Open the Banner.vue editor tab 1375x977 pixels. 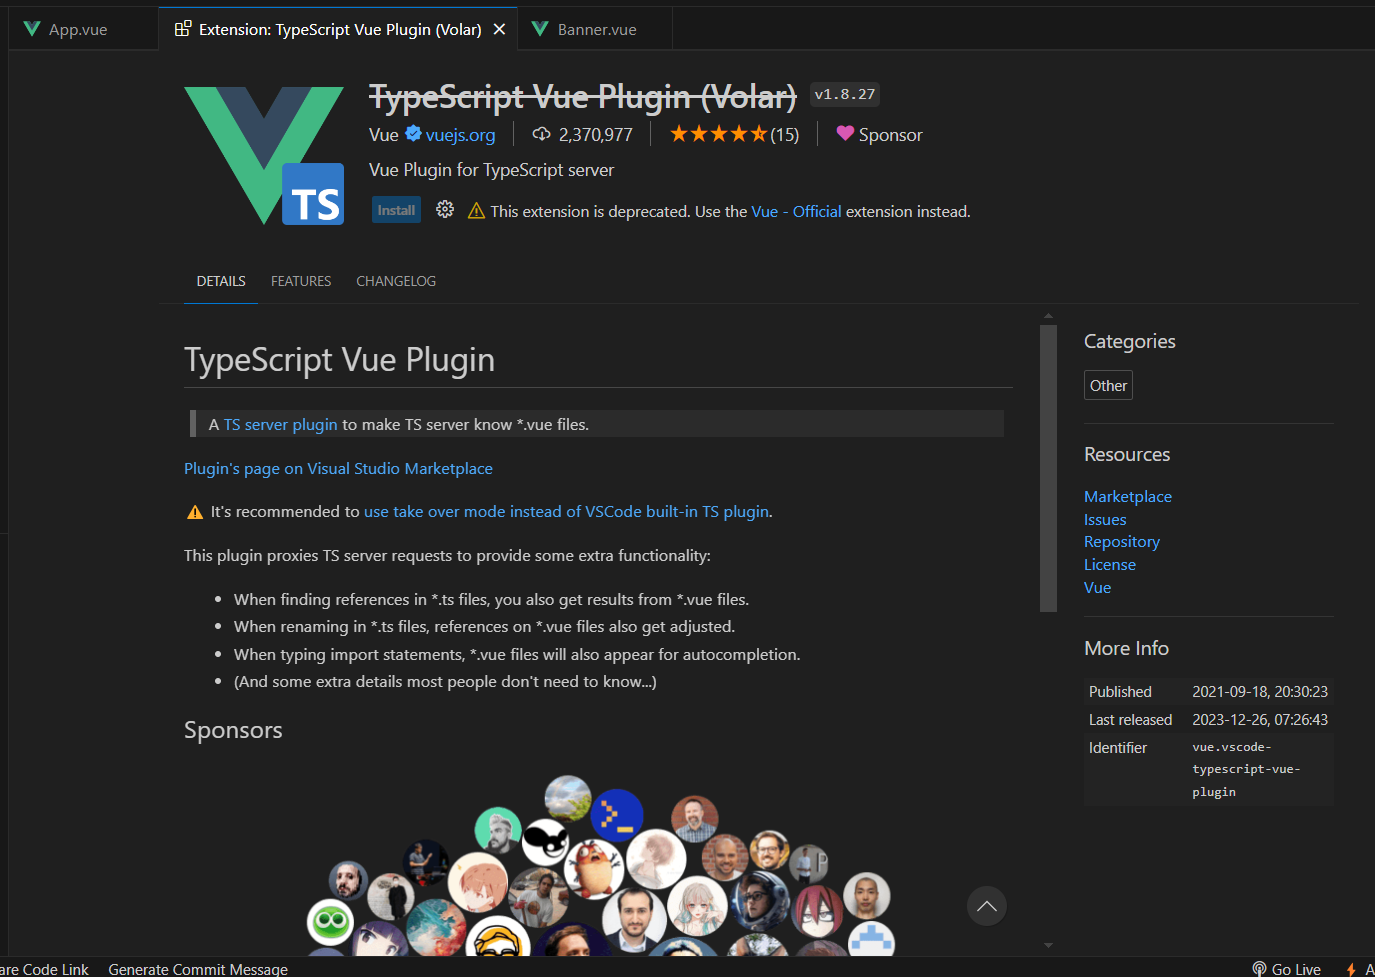596,29
